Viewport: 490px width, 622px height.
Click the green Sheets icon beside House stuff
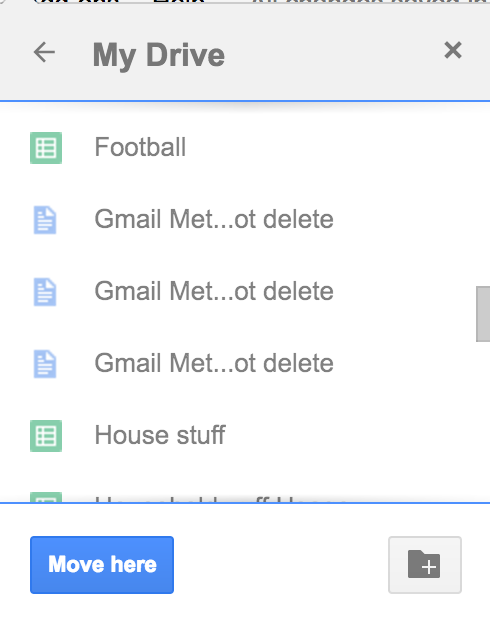(x=46, y=436)
